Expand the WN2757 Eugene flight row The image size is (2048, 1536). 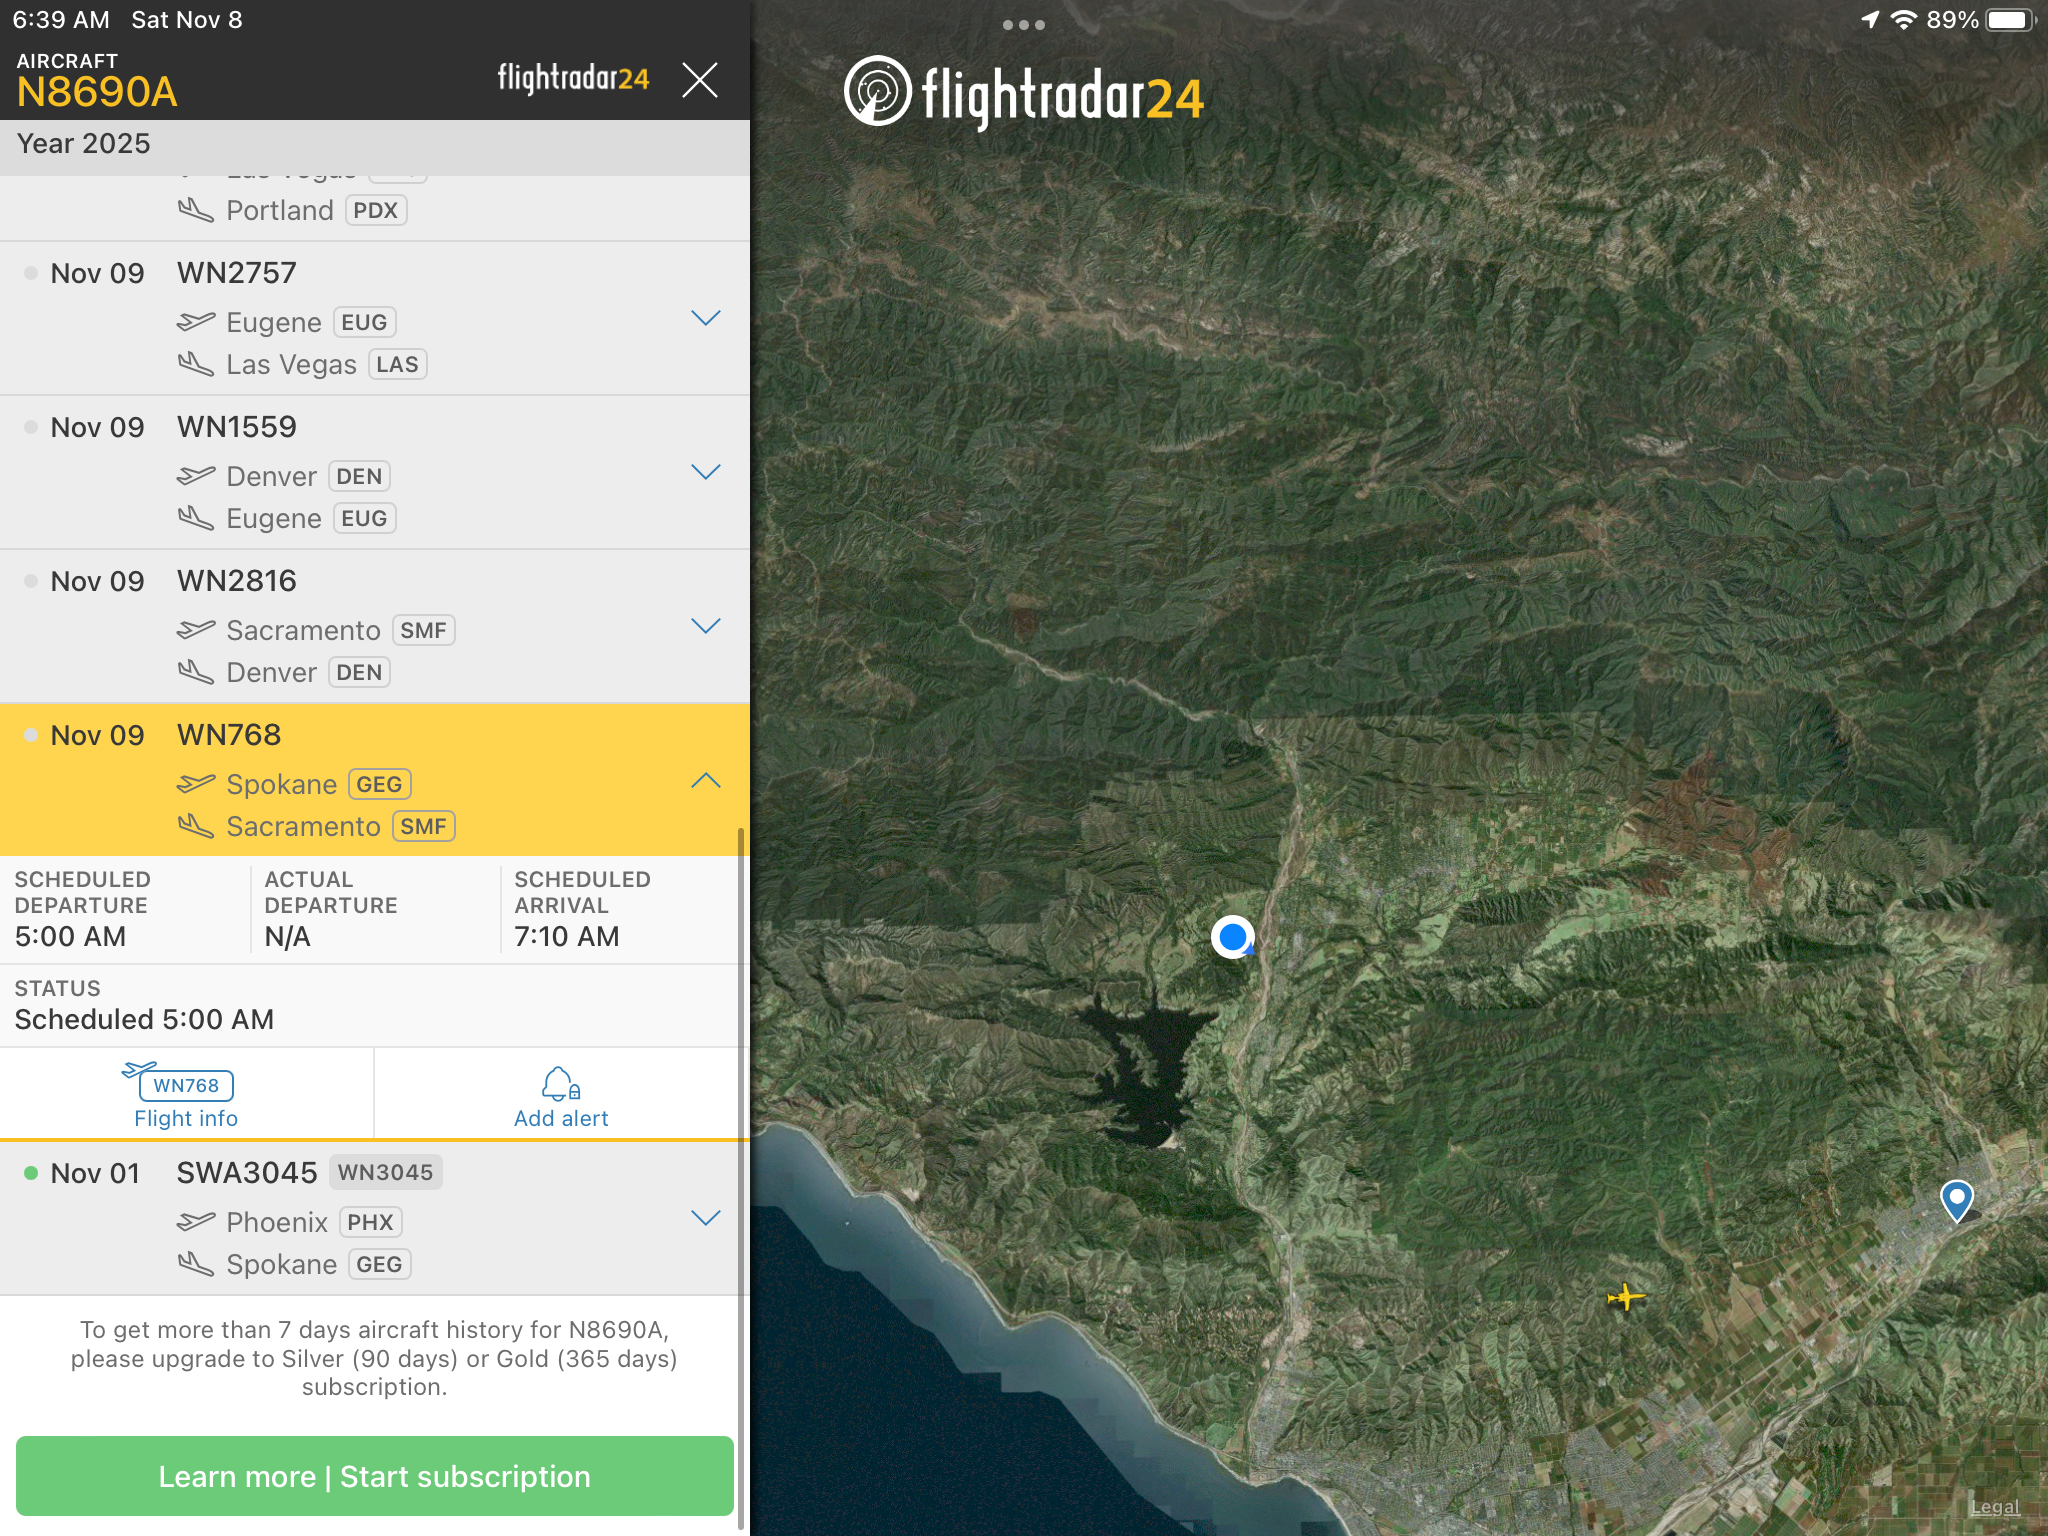click(x=706, y=318)
